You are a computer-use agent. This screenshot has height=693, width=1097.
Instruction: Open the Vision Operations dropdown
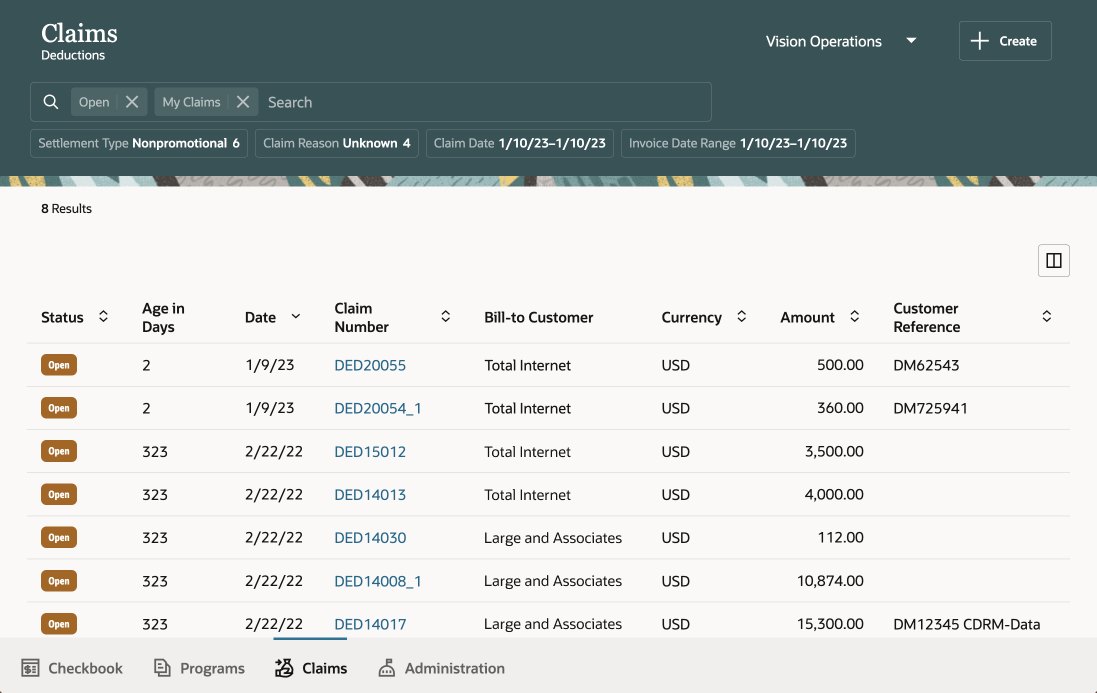point(911,41)
